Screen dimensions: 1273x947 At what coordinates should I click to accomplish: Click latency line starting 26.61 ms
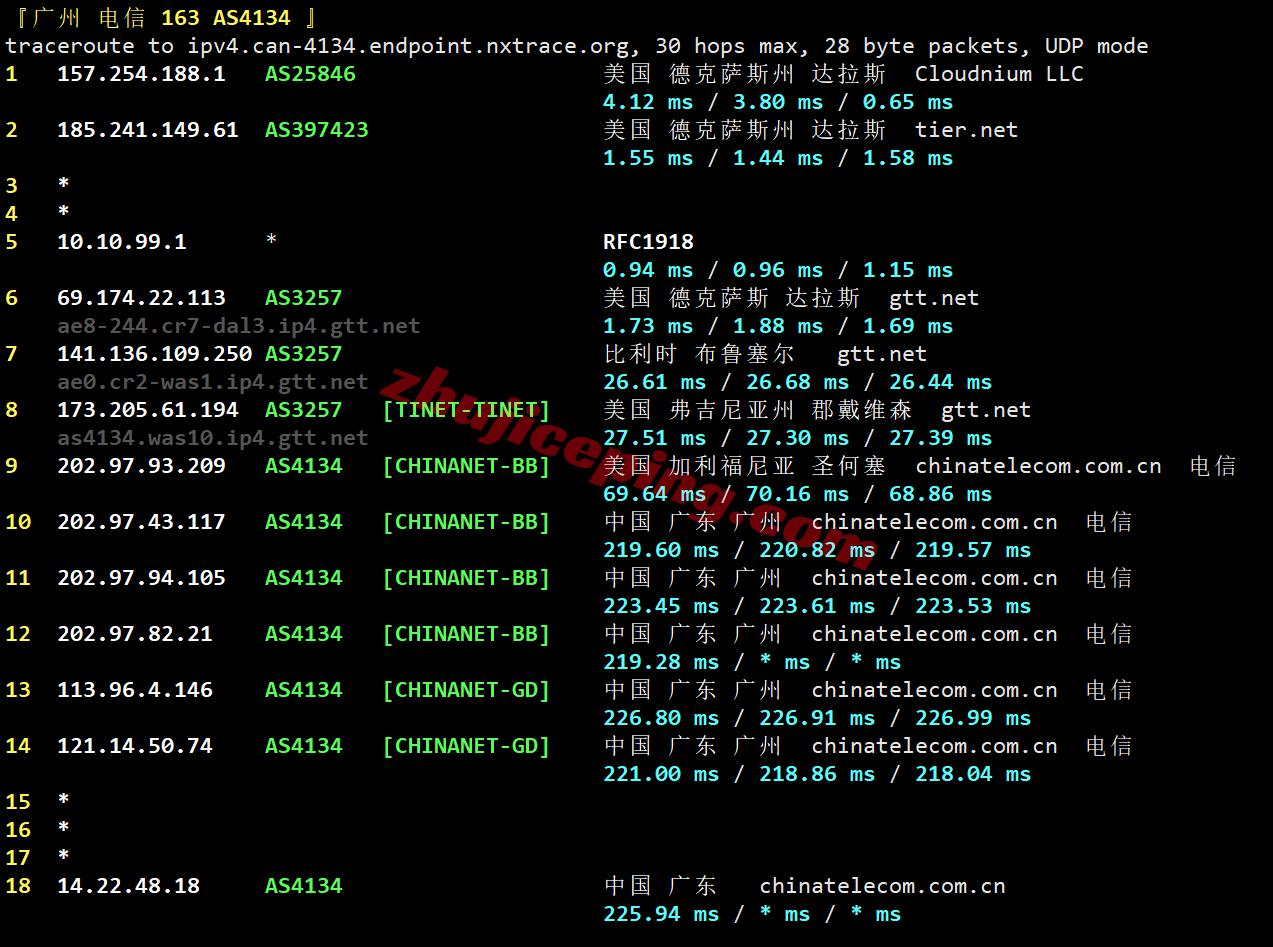click(798, 382)
